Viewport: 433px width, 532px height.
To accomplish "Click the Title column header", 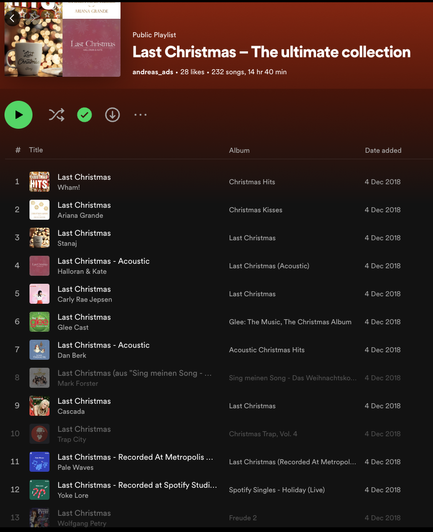I will pos(36,150).
